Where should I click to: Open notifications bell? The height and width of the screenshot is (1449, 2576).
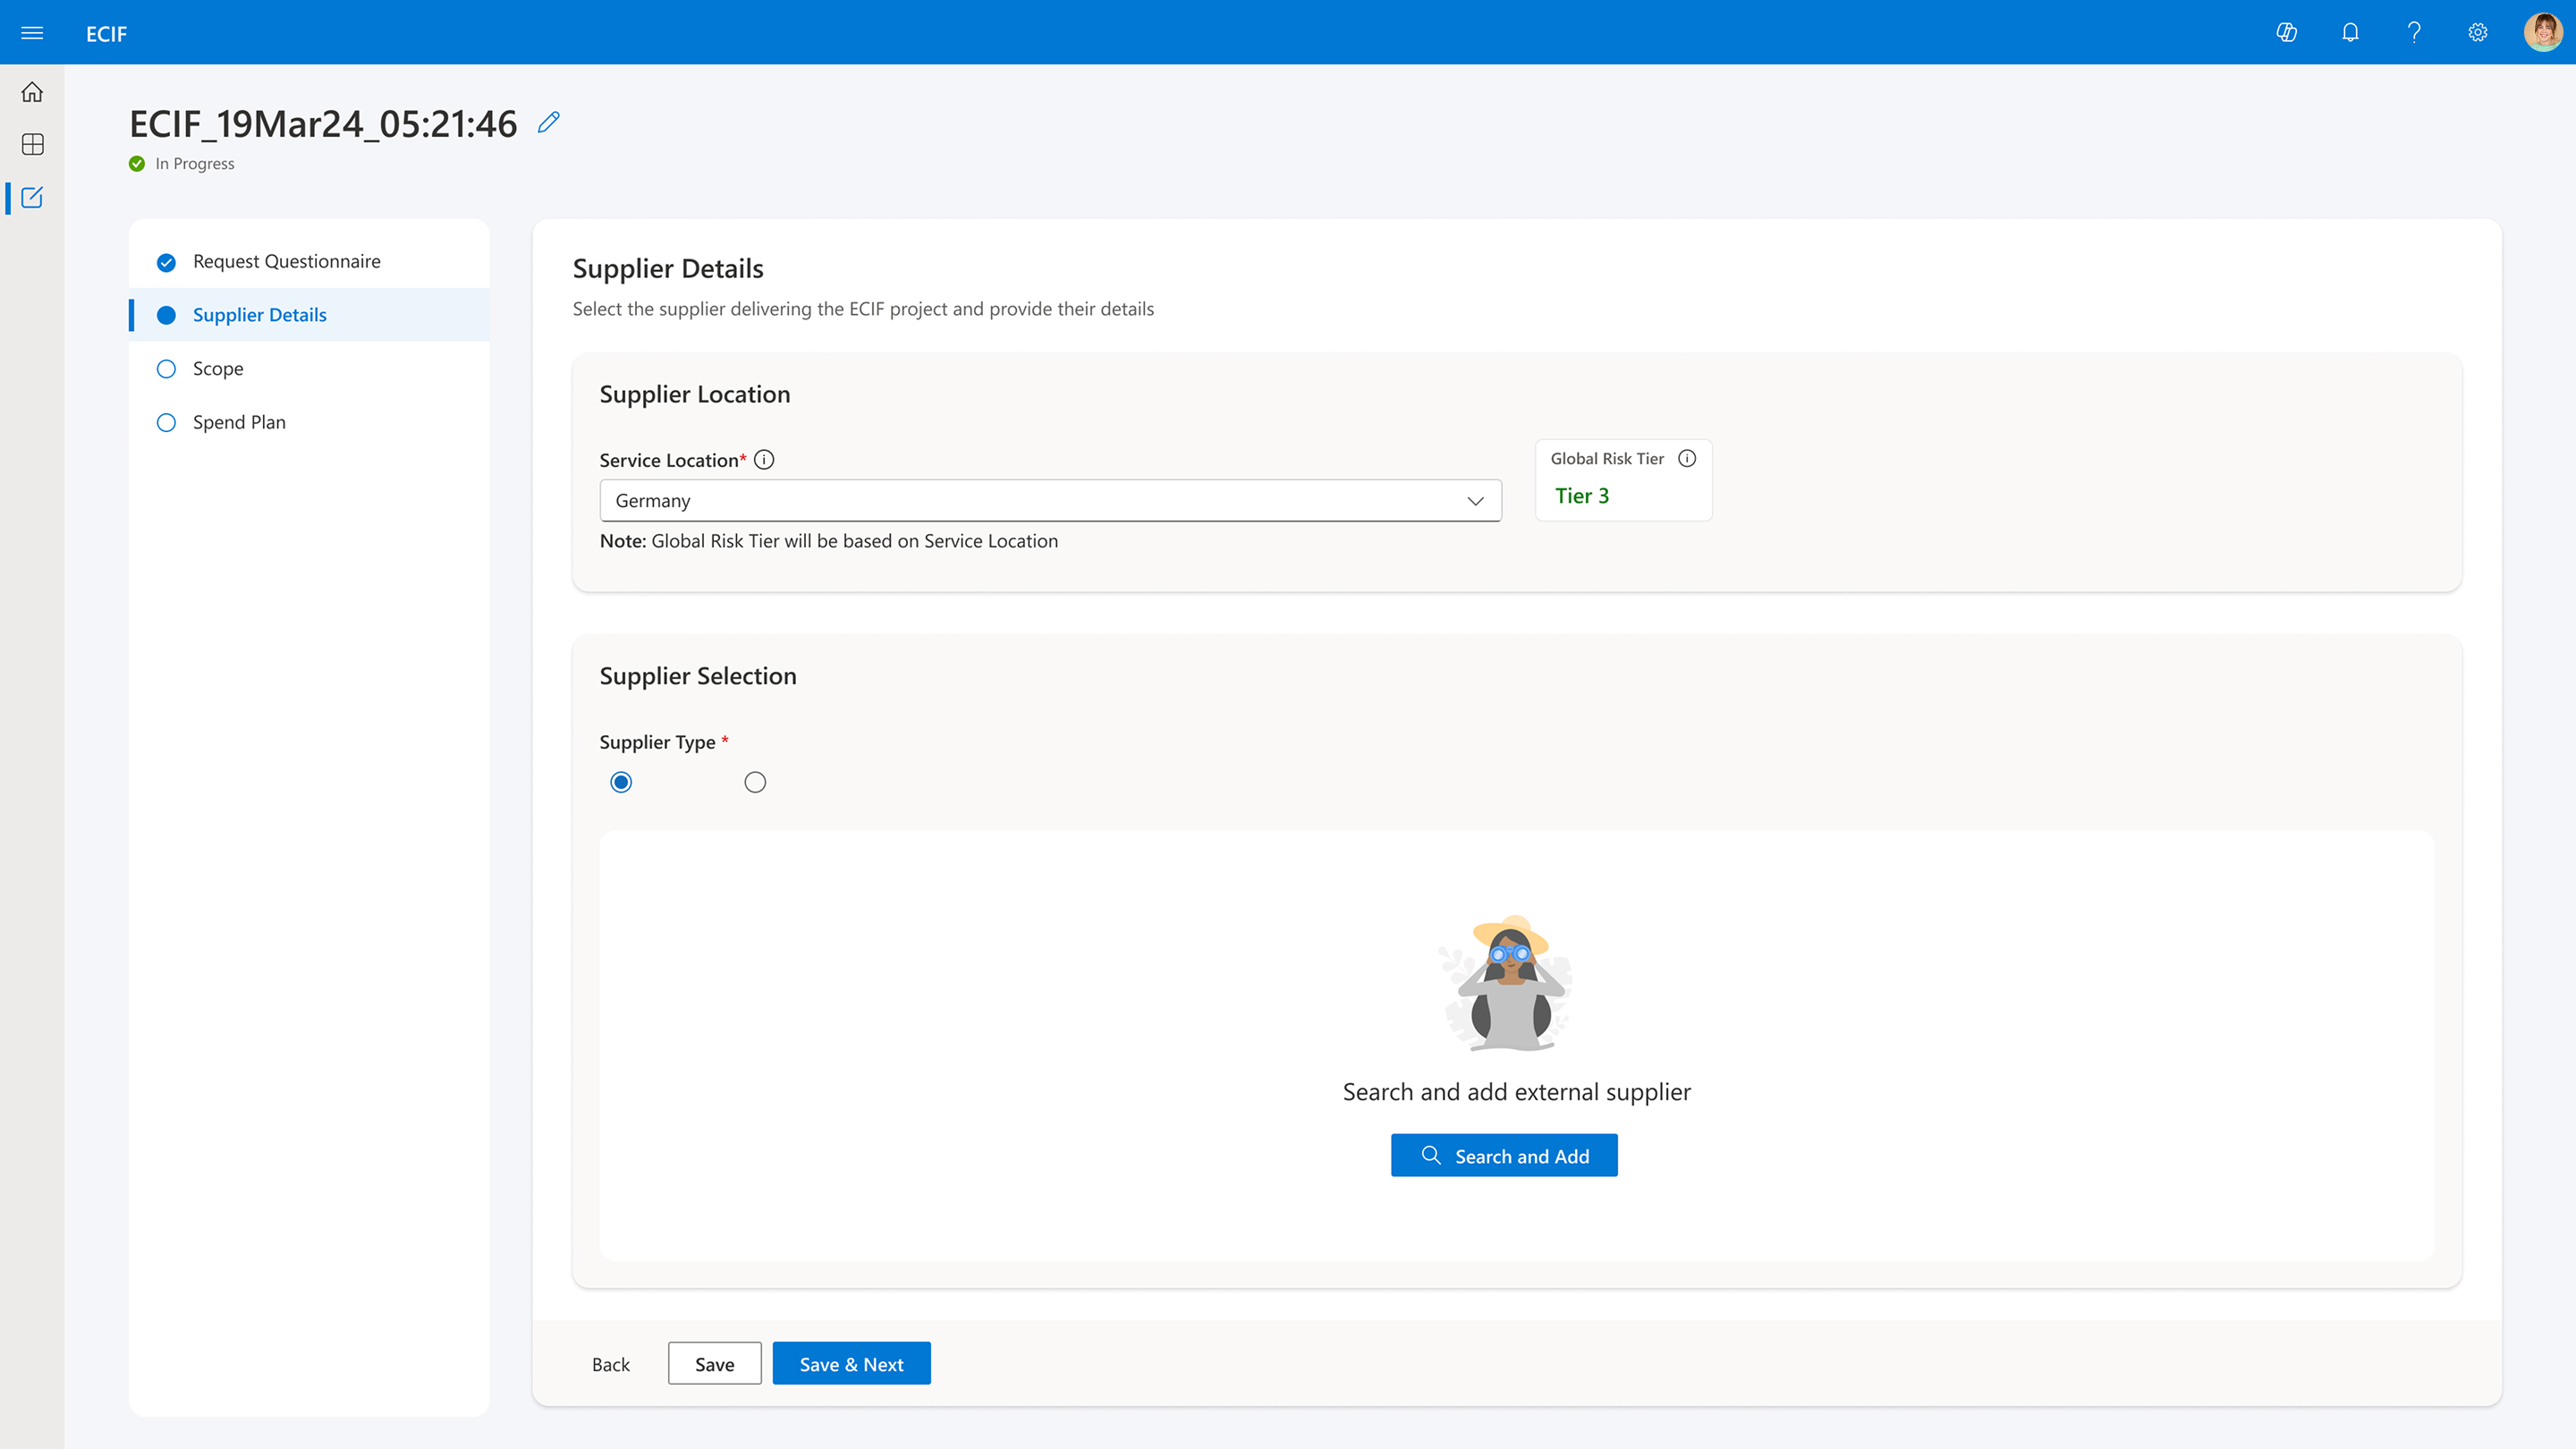[x=2350, y=33]
